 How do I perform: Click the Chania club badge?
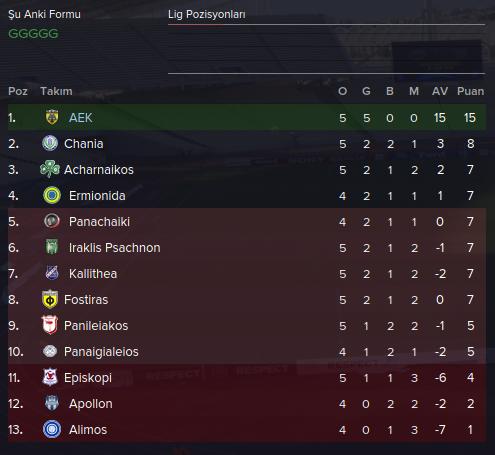tap(50, 143)
